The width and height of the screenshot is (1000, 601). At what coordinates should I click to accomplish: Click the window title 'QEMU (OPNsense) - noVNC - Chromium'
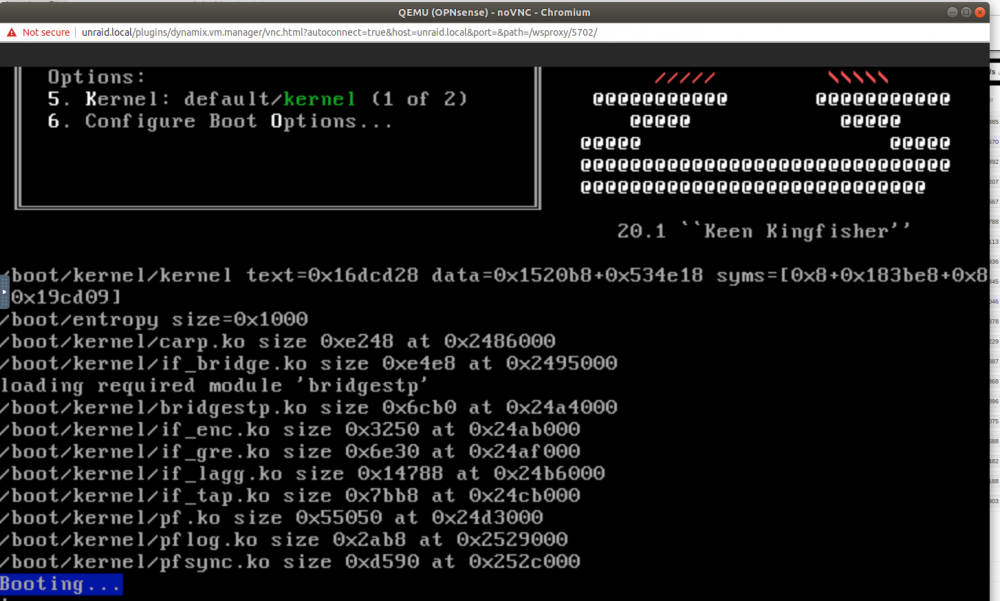pyautogui.click(x=494, y=12)
